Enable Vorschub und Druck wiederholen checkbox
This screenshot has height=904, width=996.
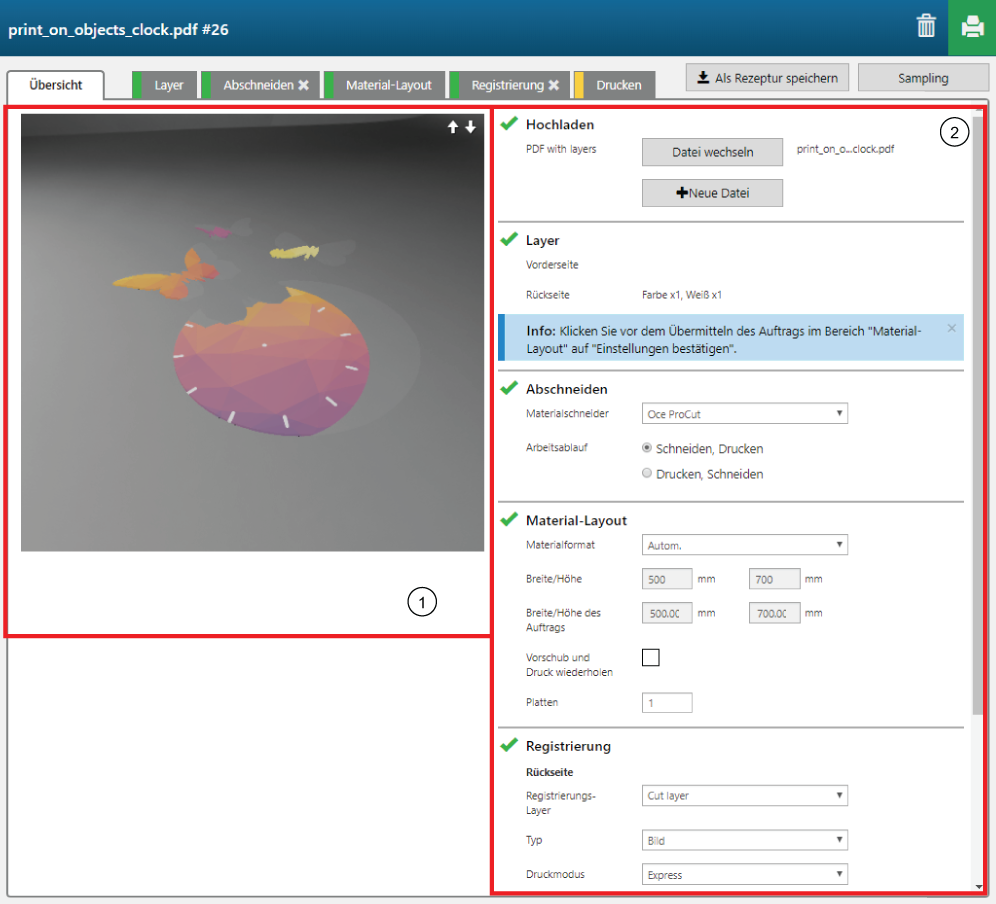651,657
